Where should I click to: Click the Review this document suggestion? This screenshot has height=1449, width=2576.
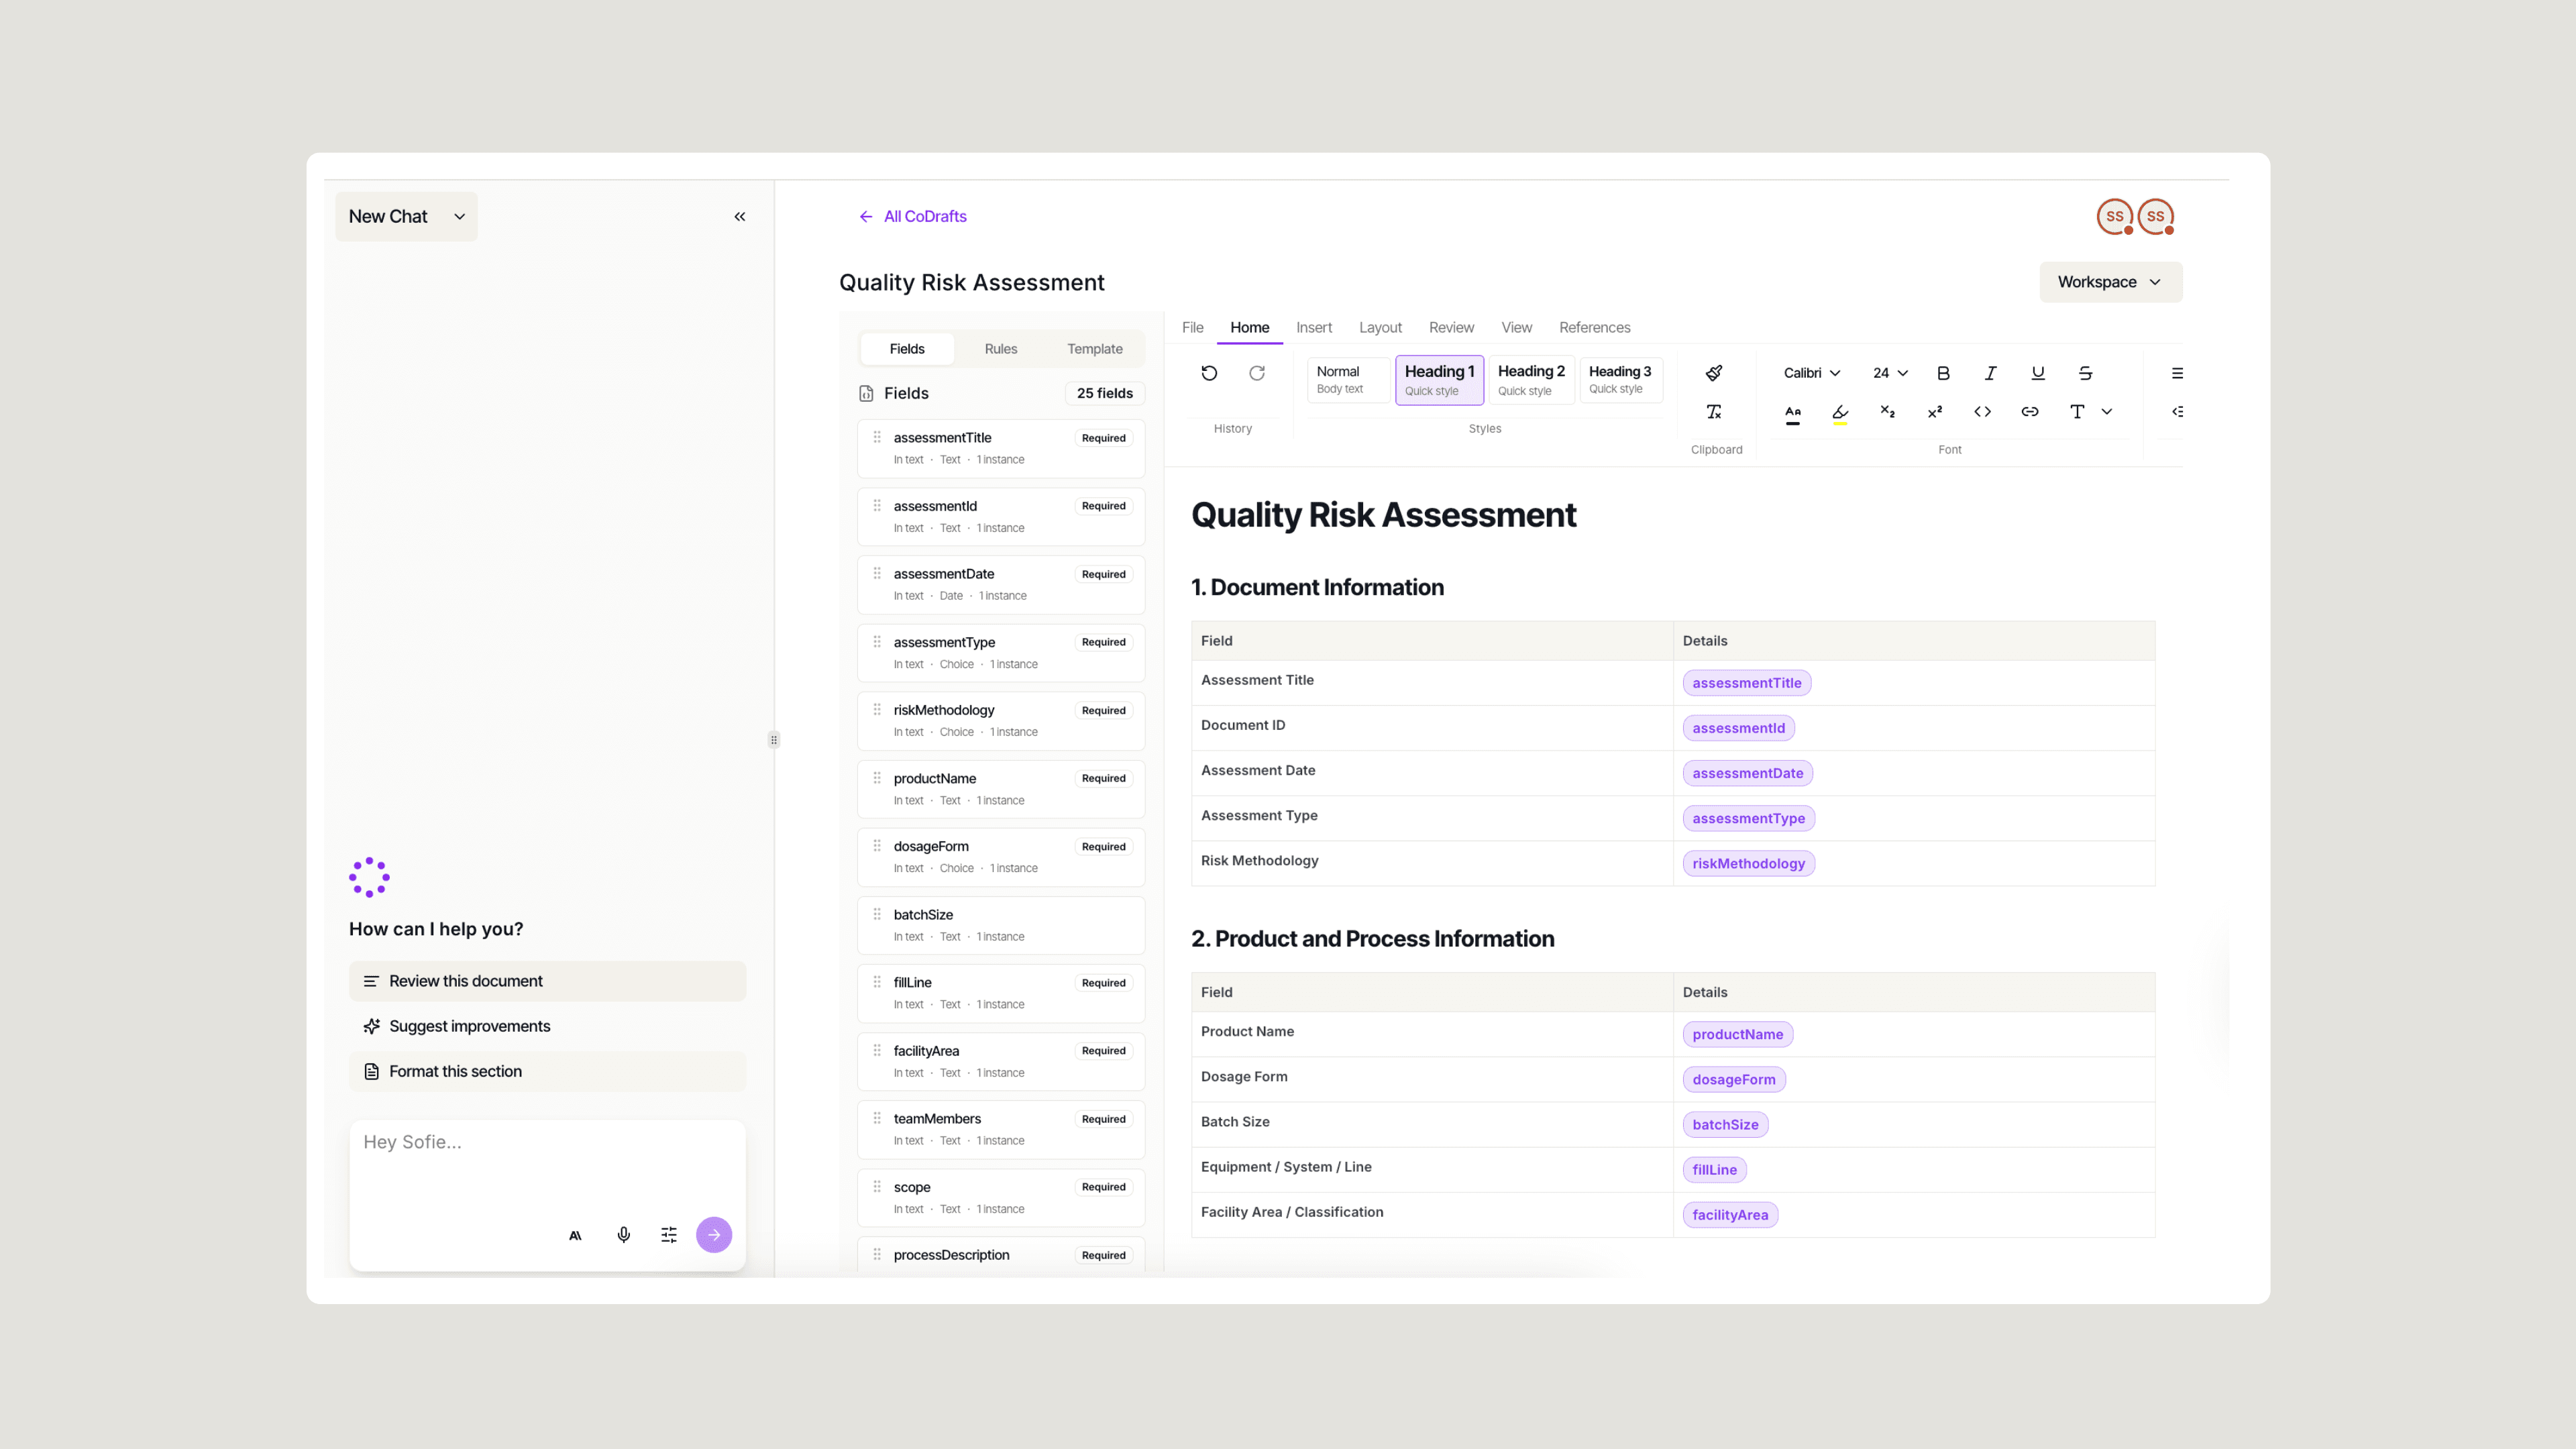466,980
